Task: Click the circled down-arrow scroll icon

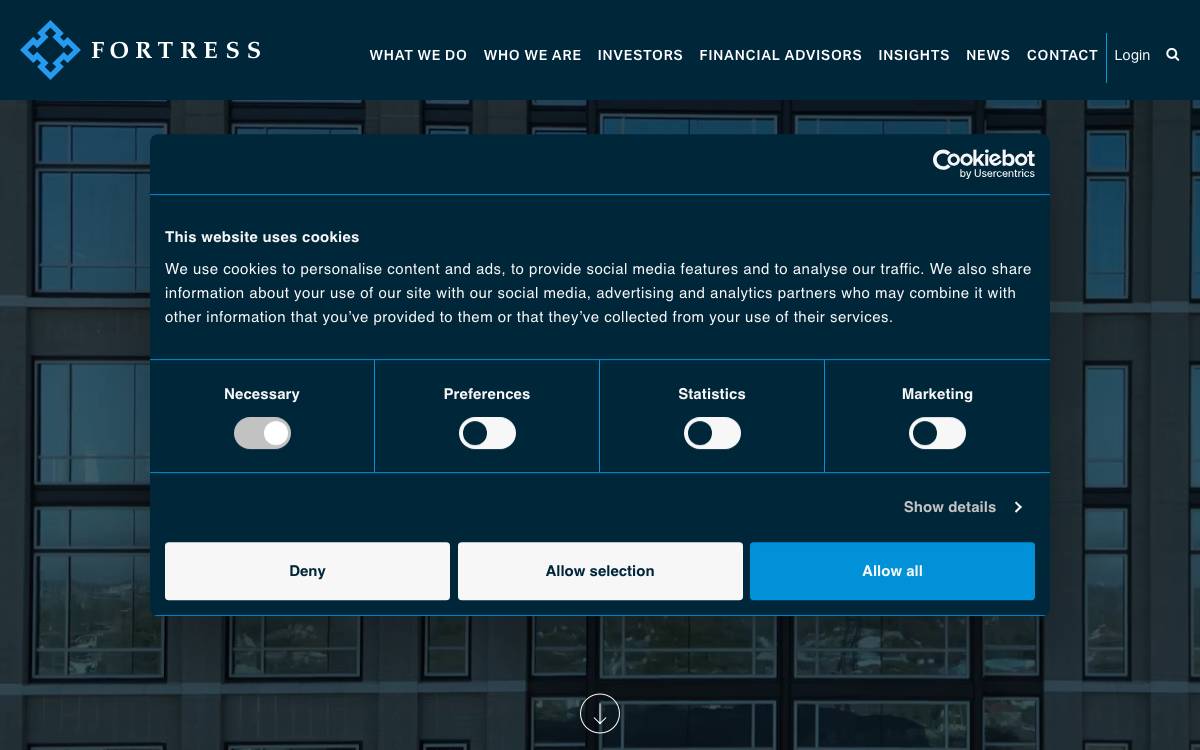Action: click(x=600, y=713)
